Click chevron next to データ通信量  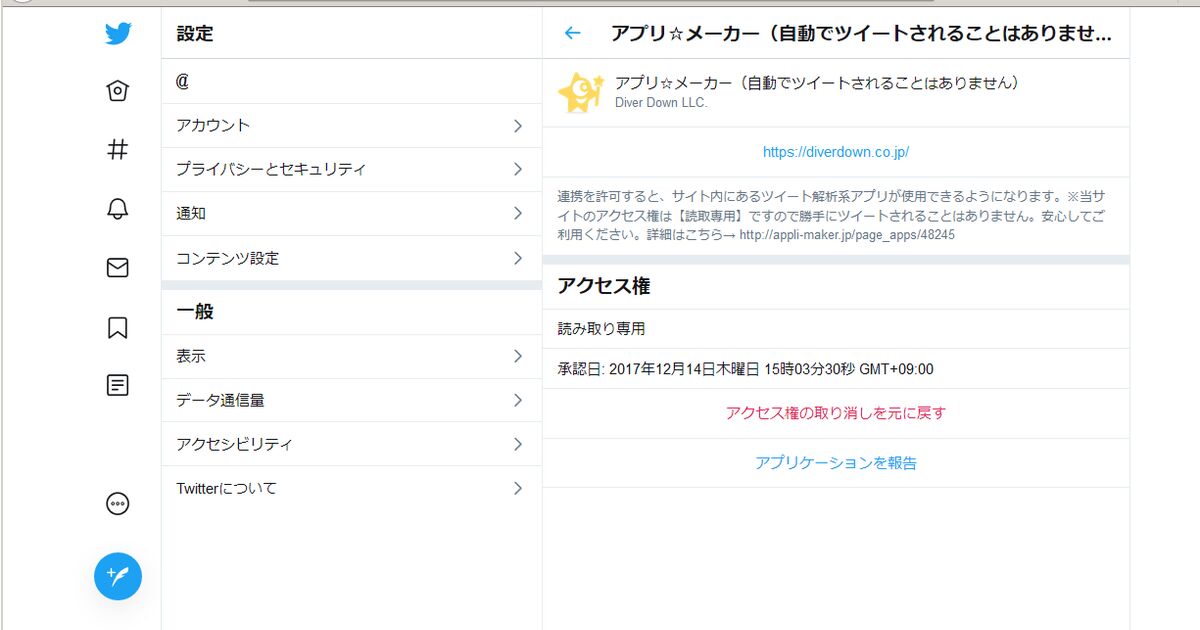tap(518, 400)
